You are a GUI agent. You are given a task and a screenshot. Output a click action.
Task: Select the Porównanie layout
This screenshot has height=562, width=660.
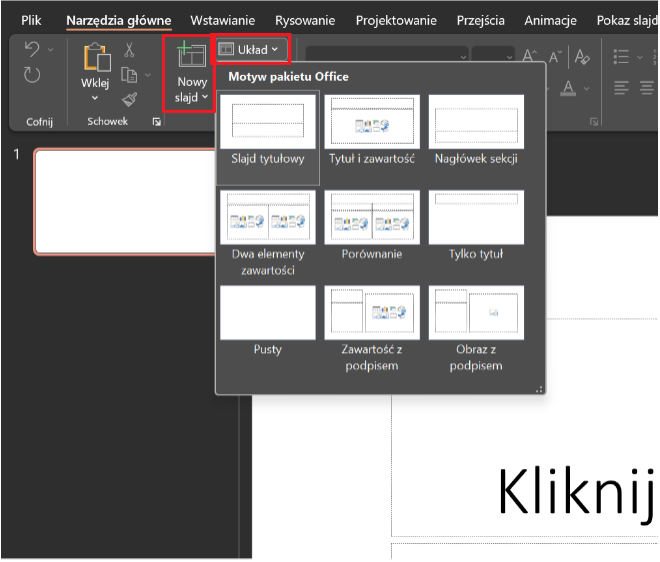(x=371, y=227)
